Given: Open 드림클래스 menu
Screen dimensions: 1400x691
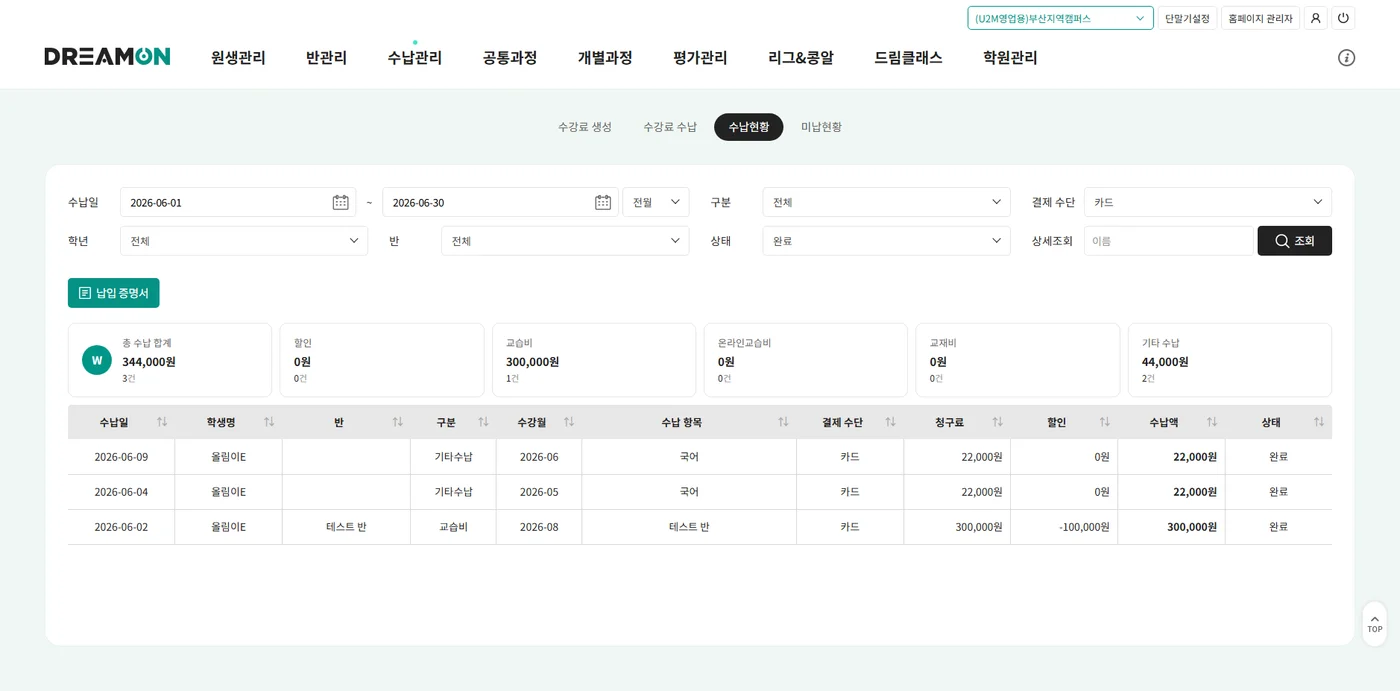Looking at the screenshot, I should pos(908,58).
